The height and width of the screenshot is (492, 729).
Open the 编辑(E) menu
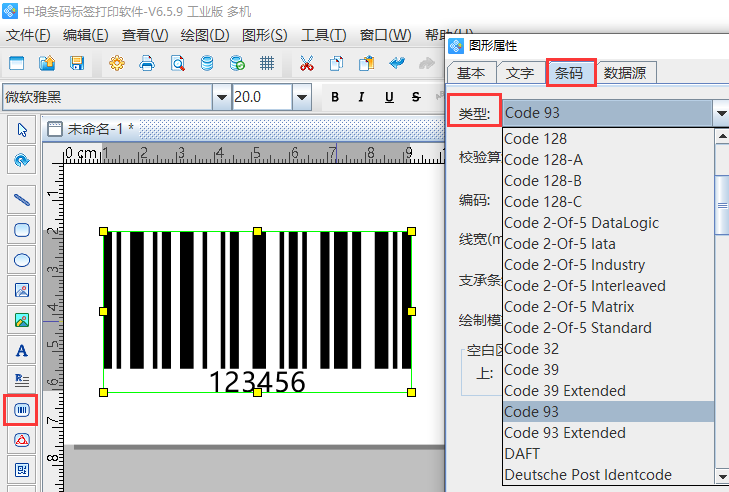point(86,35)
